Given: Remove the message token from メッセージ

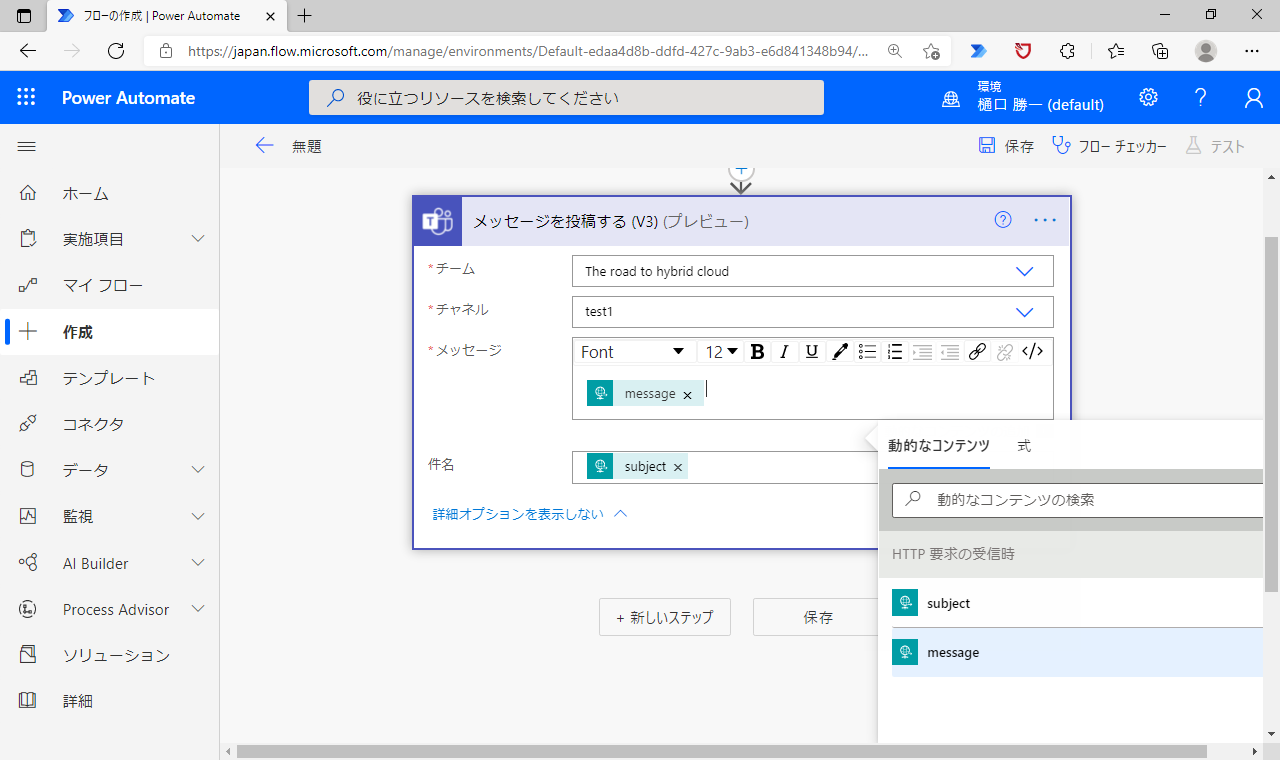Looking at the screenshot, I should click(x=687, y=395).
